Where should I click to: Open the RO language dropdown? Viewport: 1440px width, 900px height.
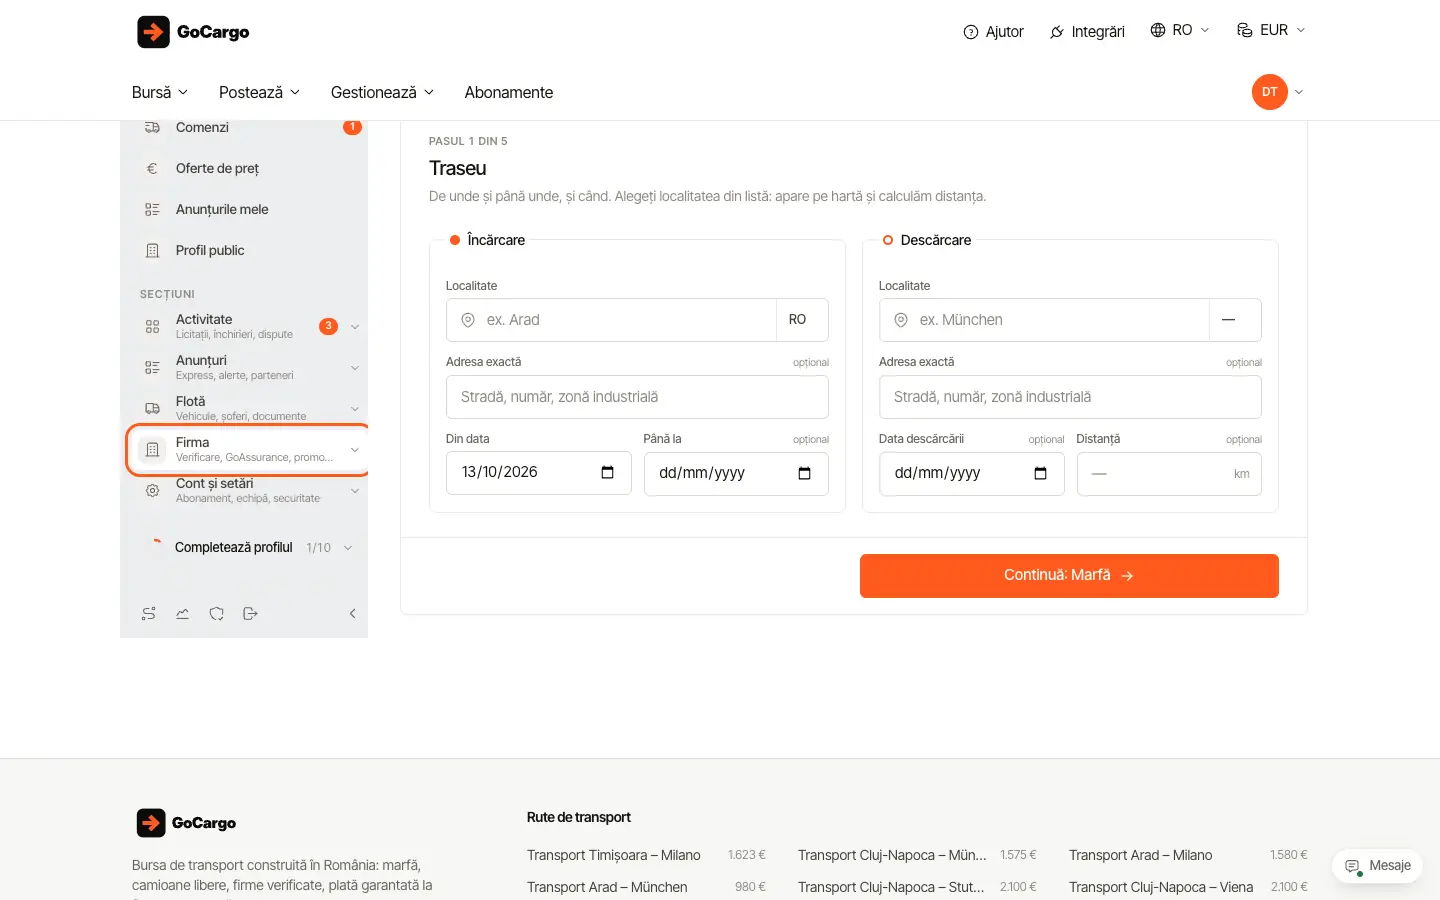click(x=1180, y=30)
